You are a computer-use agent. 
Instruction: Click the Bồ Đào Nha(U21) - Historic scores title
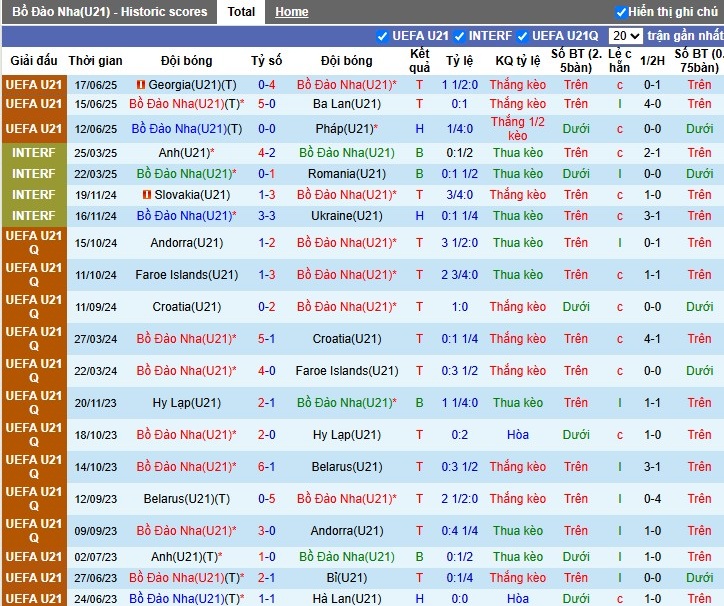(109, 12)
